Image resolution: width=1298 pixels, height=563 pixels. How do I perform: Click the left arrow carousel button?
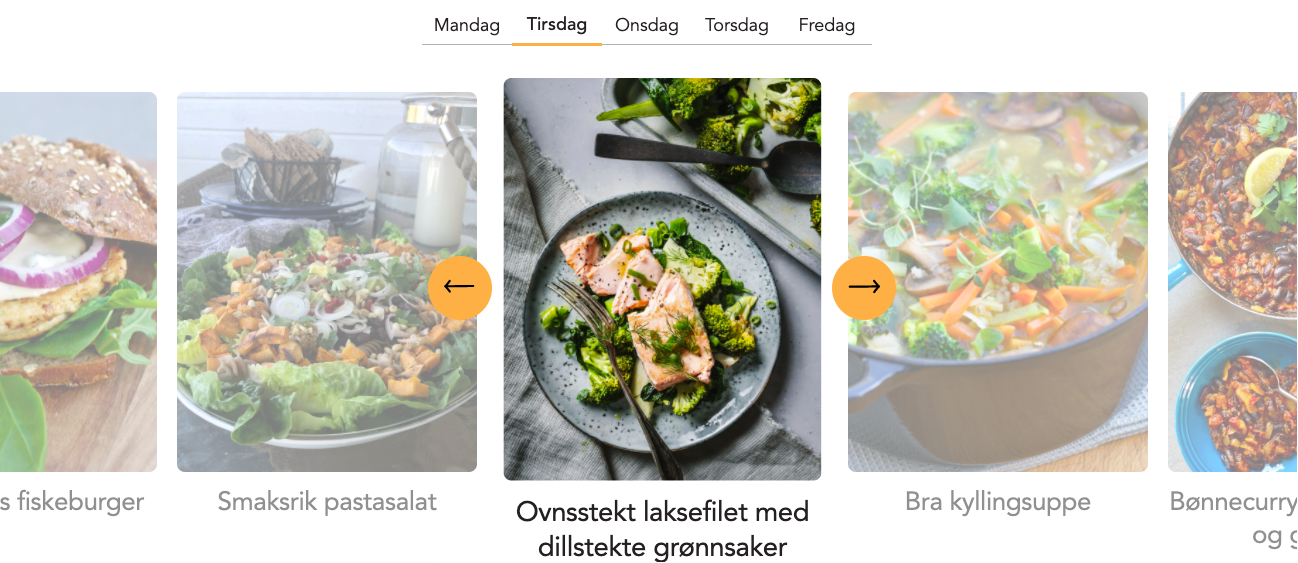(460, 287)
